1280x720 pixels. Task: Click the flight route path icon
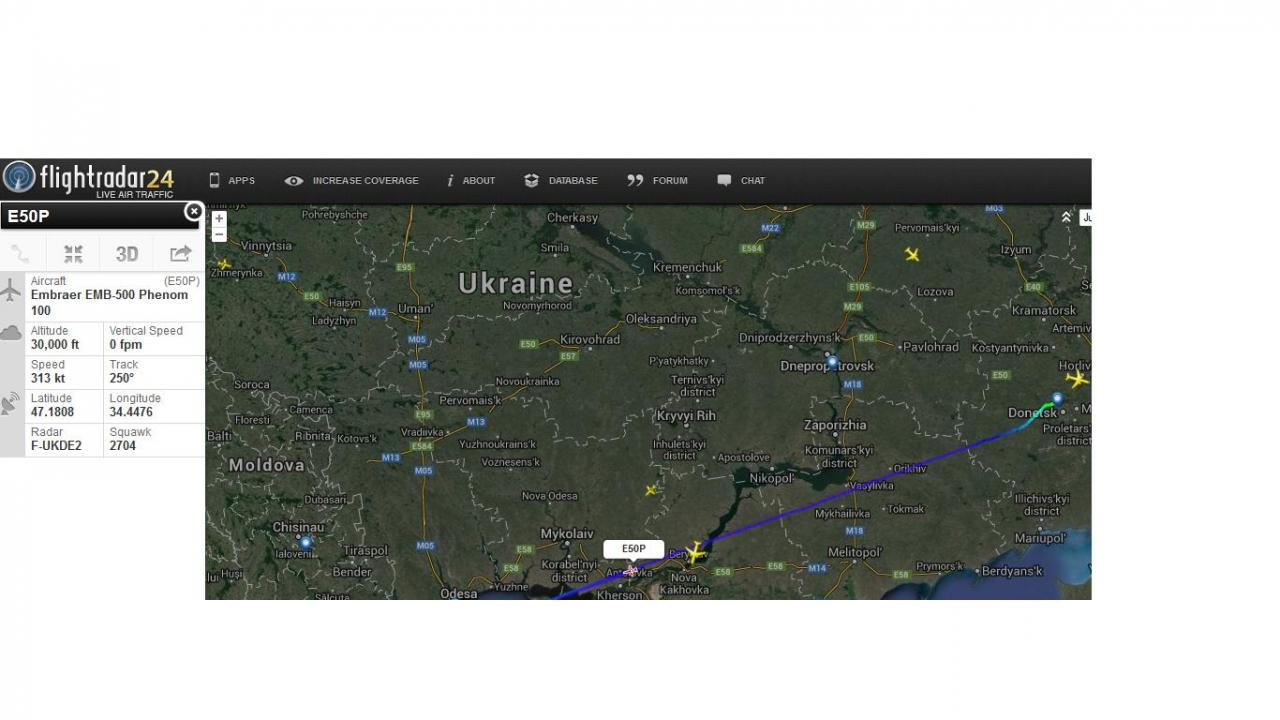tap(20, 254)
